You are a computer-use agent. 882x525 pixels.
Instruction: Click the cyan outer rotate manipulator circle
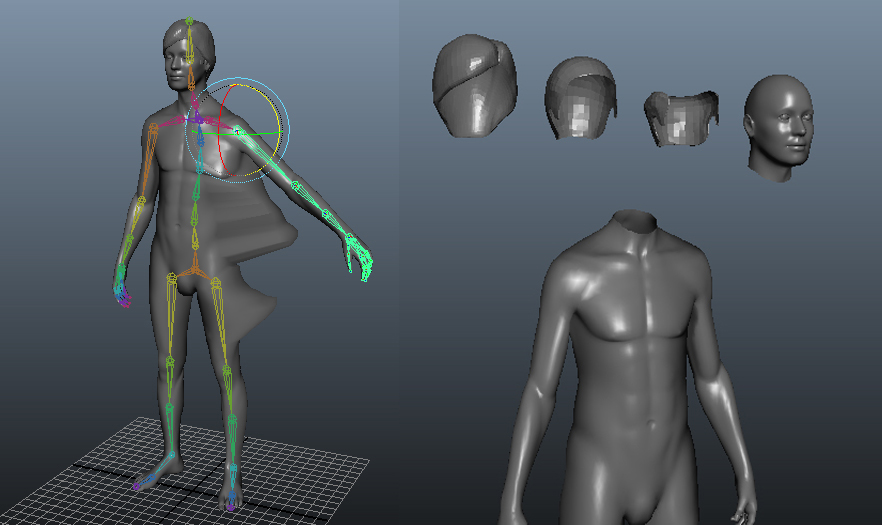click(x=287, y=130)
